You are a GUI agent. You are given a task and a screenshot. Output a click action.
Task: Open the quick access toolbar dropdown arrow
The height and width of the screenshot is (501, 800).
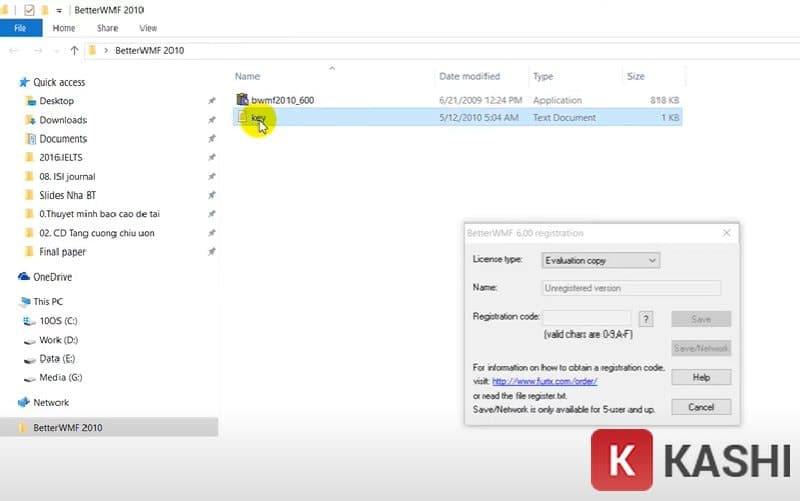click(x=59, y=10)
